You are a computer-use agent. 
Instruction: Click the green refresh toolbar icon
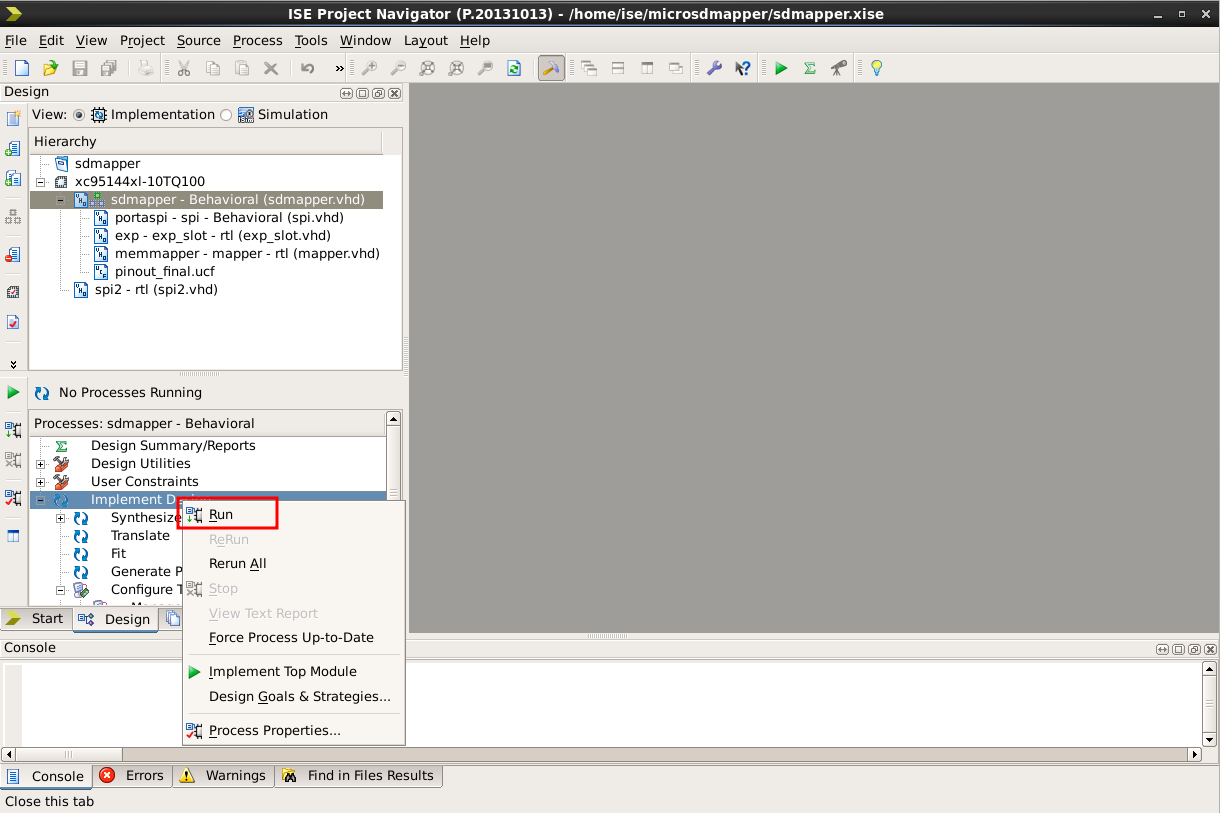[514, 68]
